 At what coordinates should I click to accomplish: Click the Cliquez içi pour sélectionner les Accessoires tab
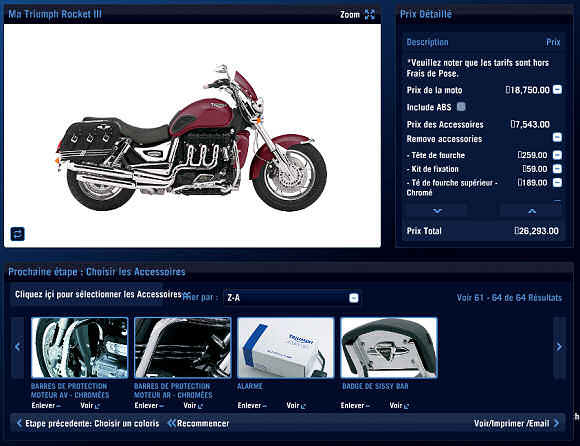click(87, 295)
